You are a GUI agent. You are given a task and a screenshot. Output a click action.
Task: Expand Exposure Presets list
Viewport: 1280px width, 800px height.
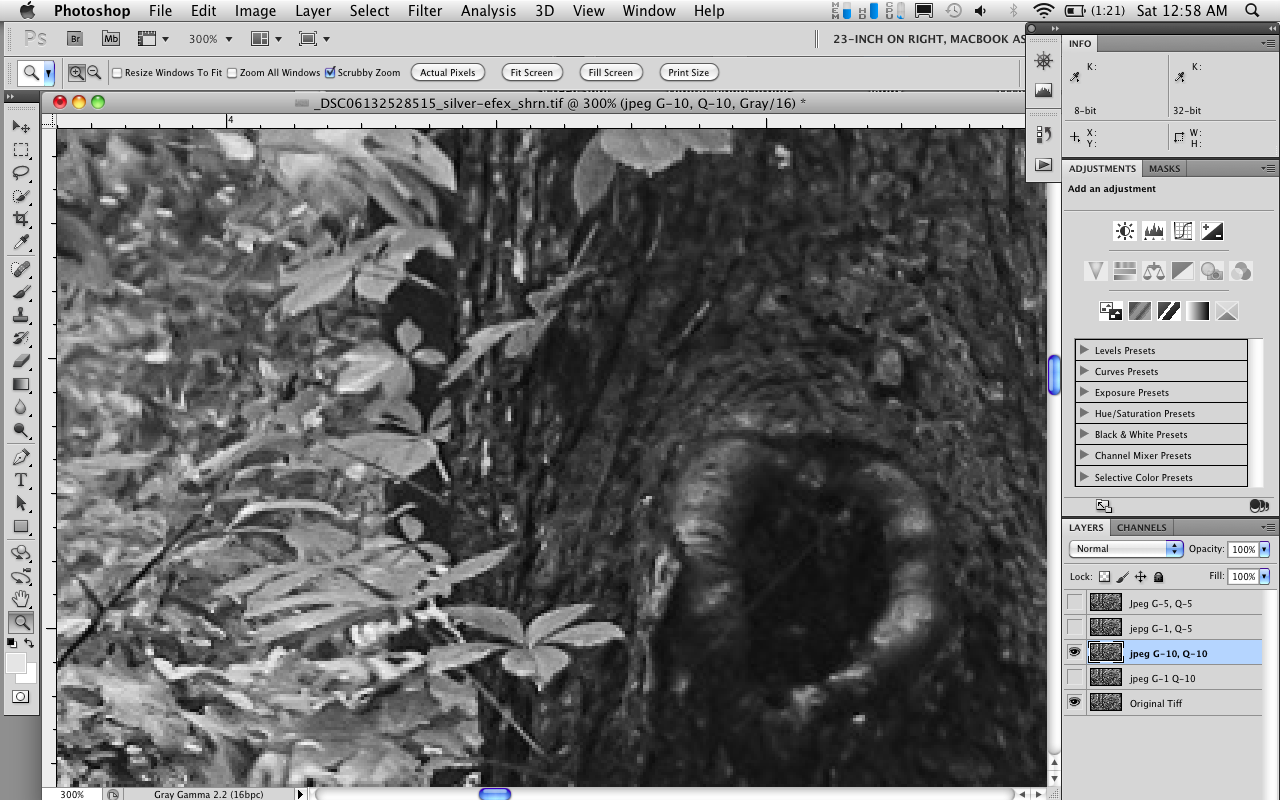[1084, 392]
